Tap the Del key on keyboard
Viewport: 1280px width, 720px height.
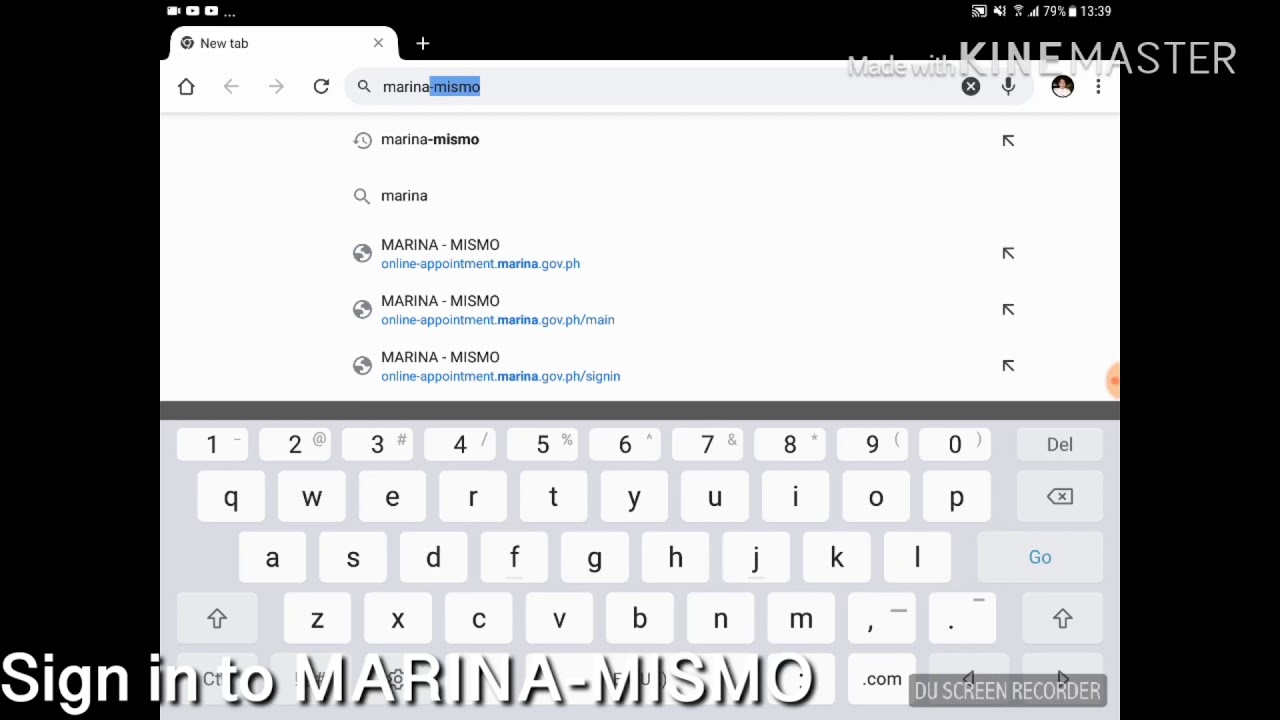[x=1060, y=444]
